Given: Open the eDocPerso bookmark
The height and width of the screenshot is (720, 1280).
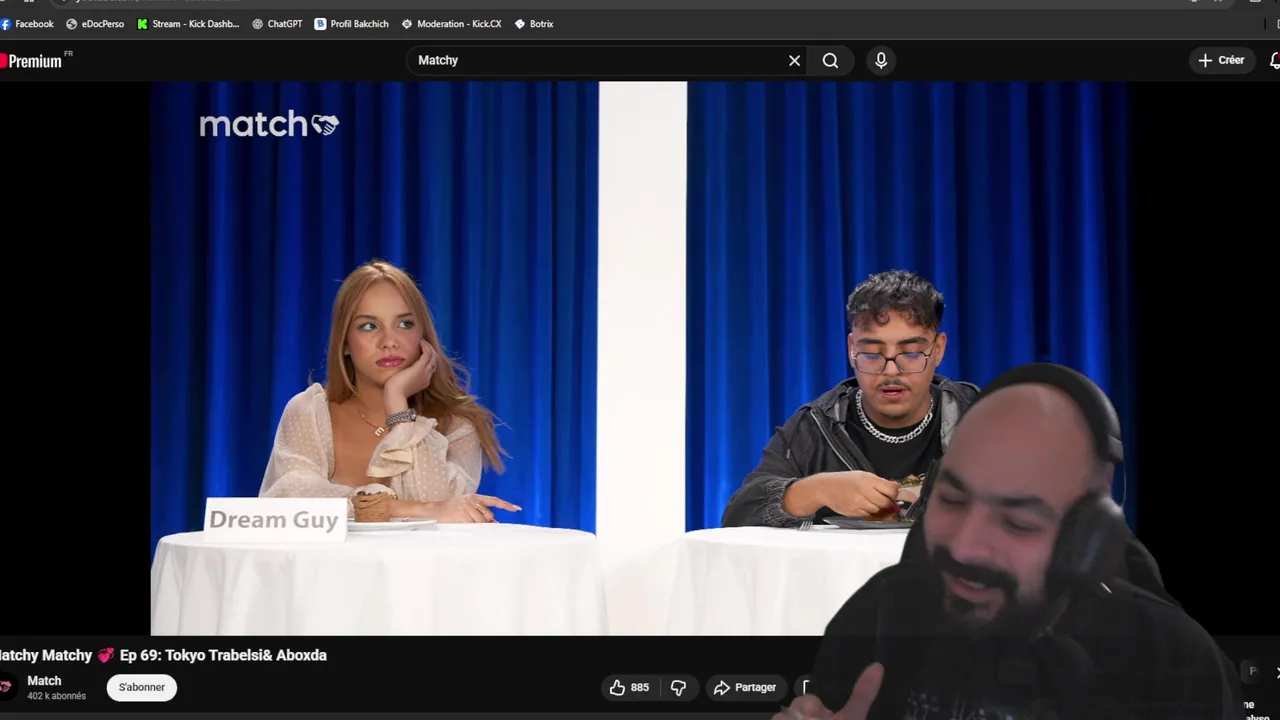Looking at the screenshot, I should pyautogui.click(x=95, y=24).
